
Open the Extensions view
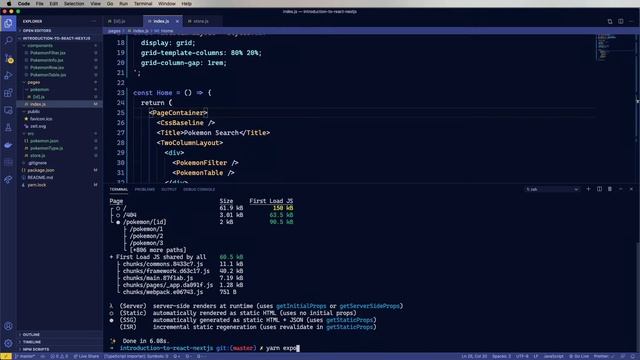8,93
